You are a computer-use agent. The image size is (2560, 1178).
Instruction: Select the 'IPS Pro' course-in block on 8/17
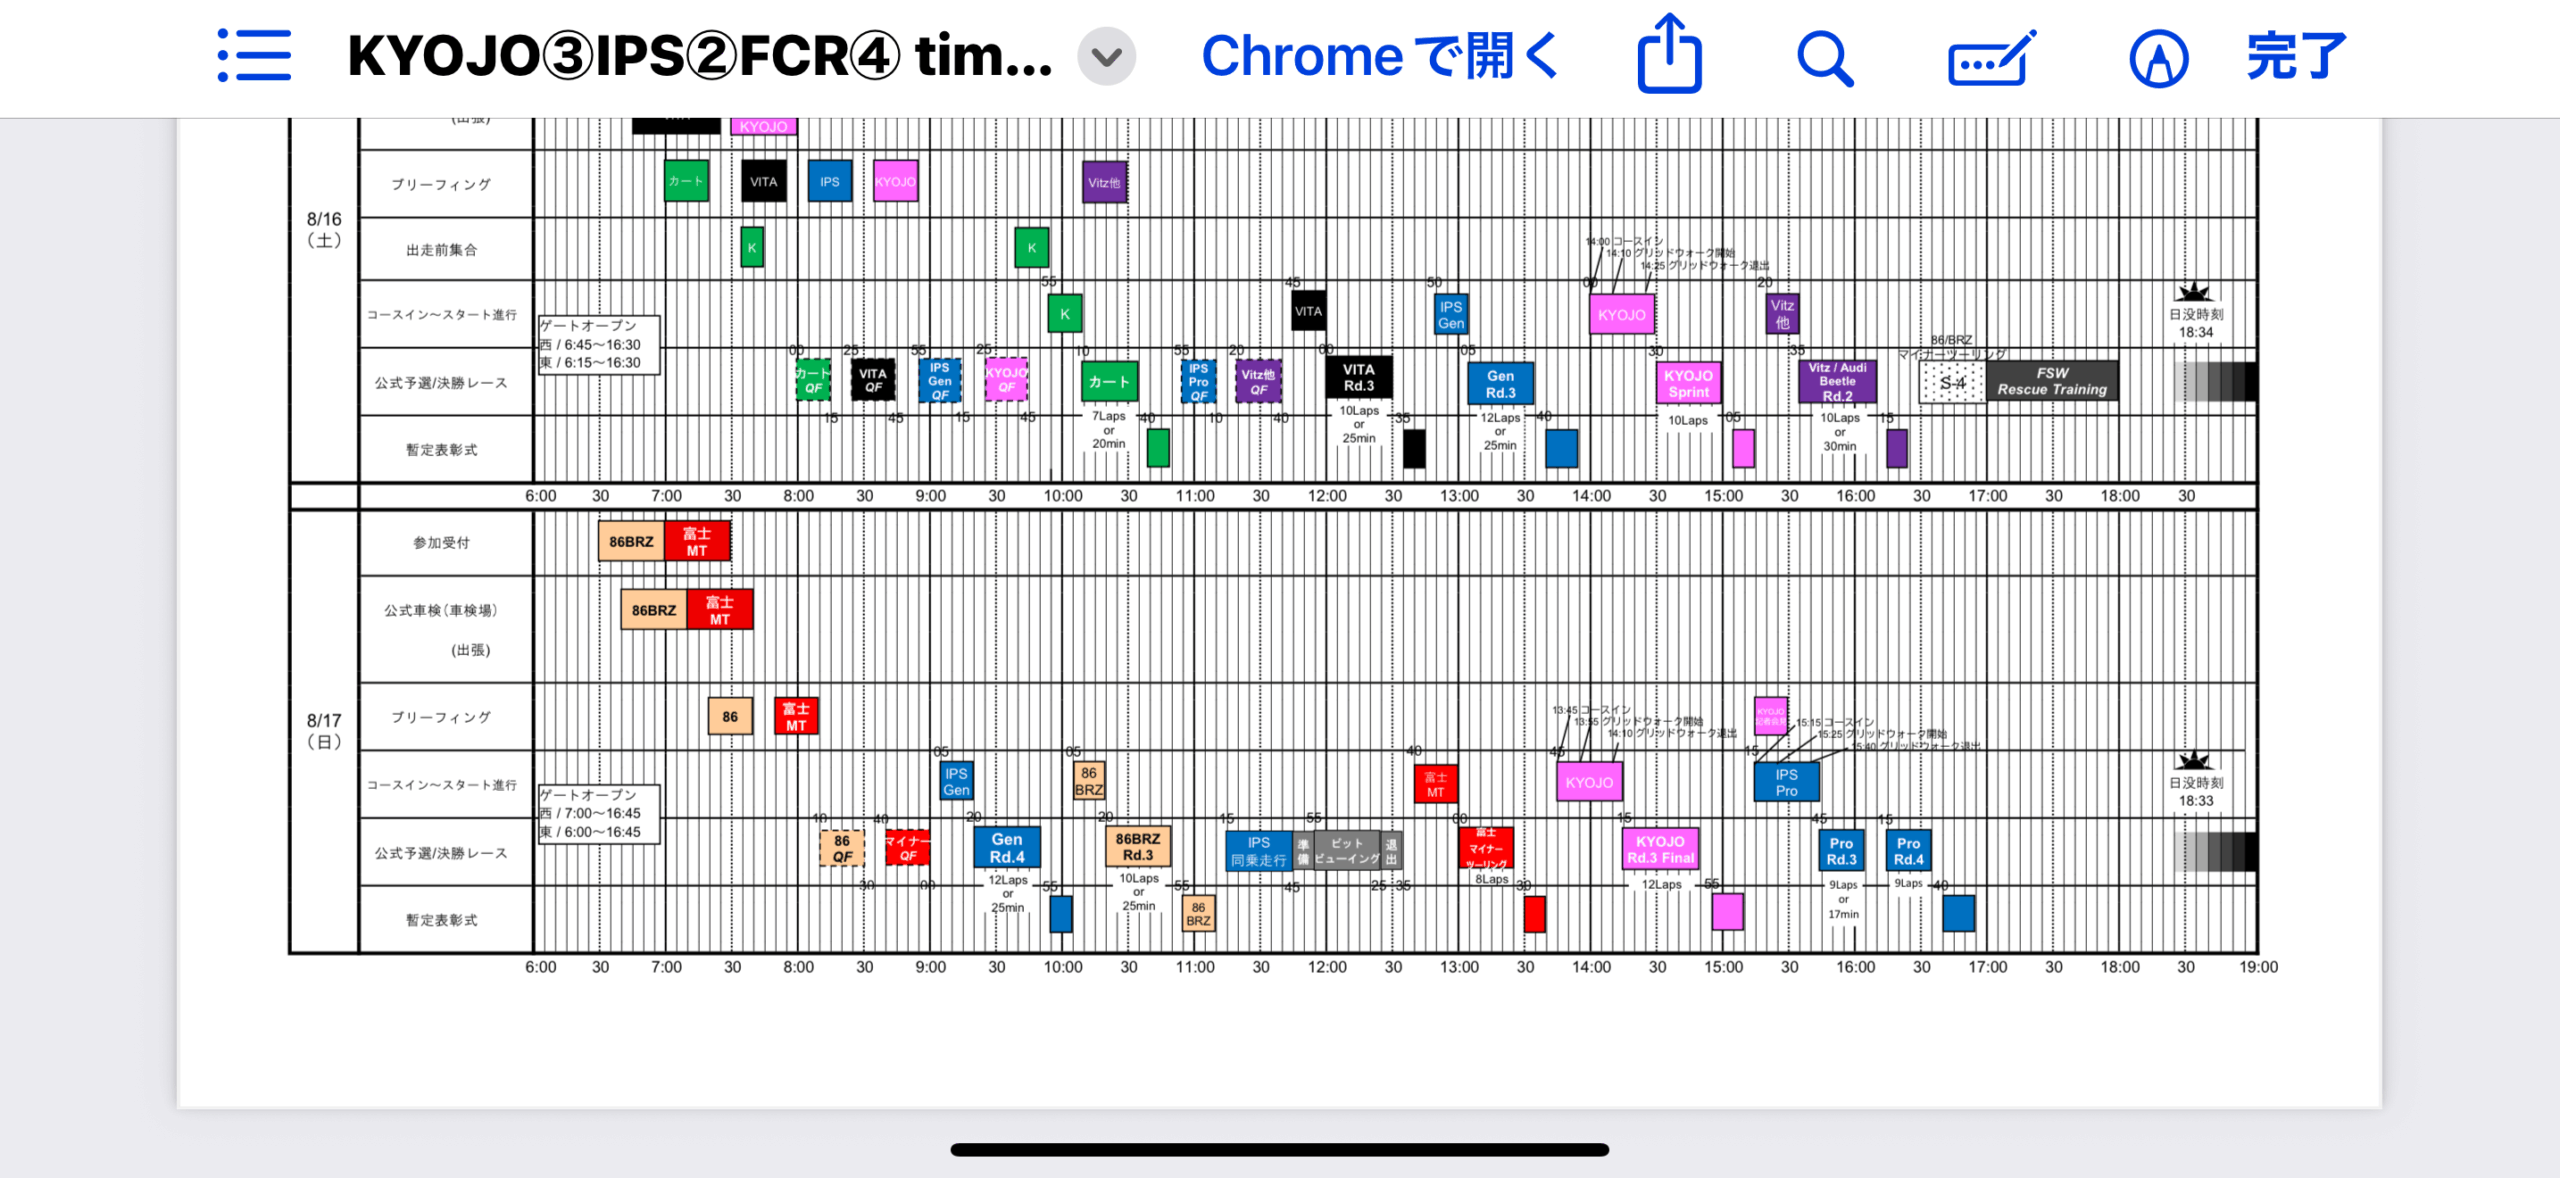pyautogui.click(x=1786, y=782)
